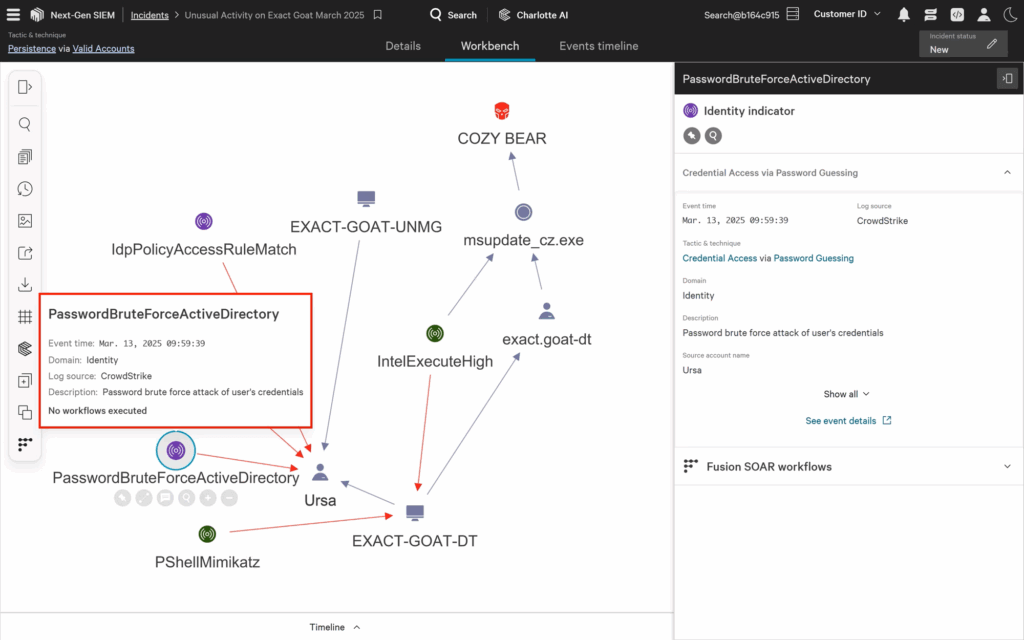1024x640 pixels.
Task: Click pin icon under Identity indicator
Action: pyautogui.click(x=692, y=136)
